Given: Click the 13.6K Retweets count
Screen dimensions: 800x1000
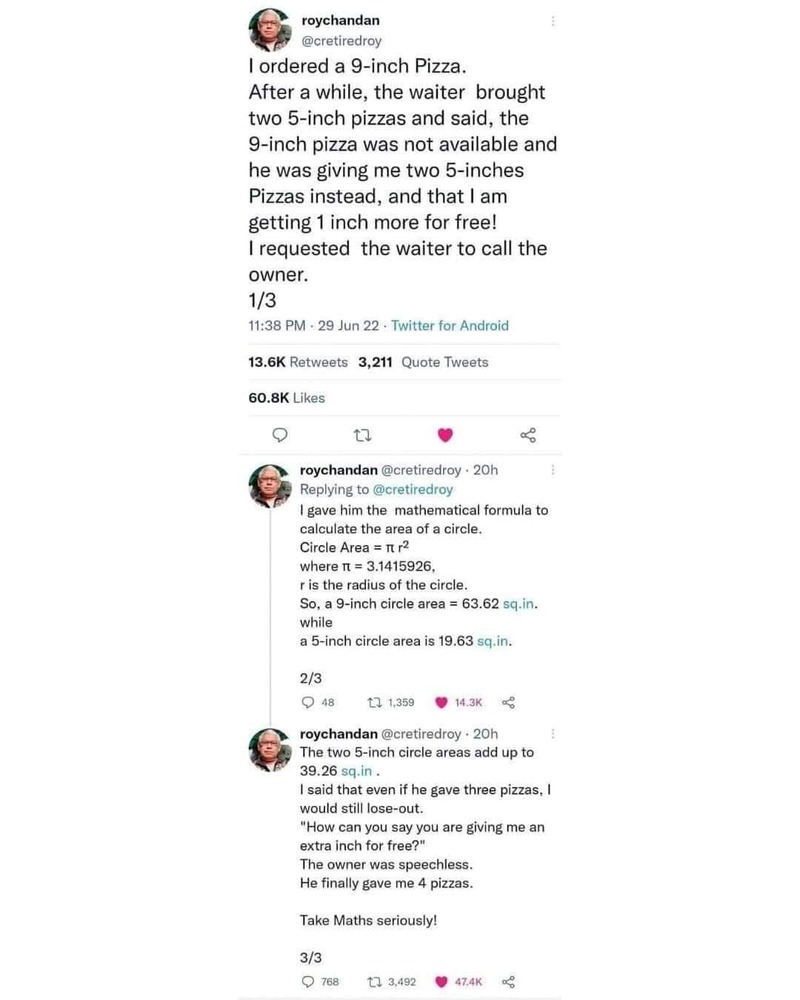Looking at the screenshot, I should point(298,362).
